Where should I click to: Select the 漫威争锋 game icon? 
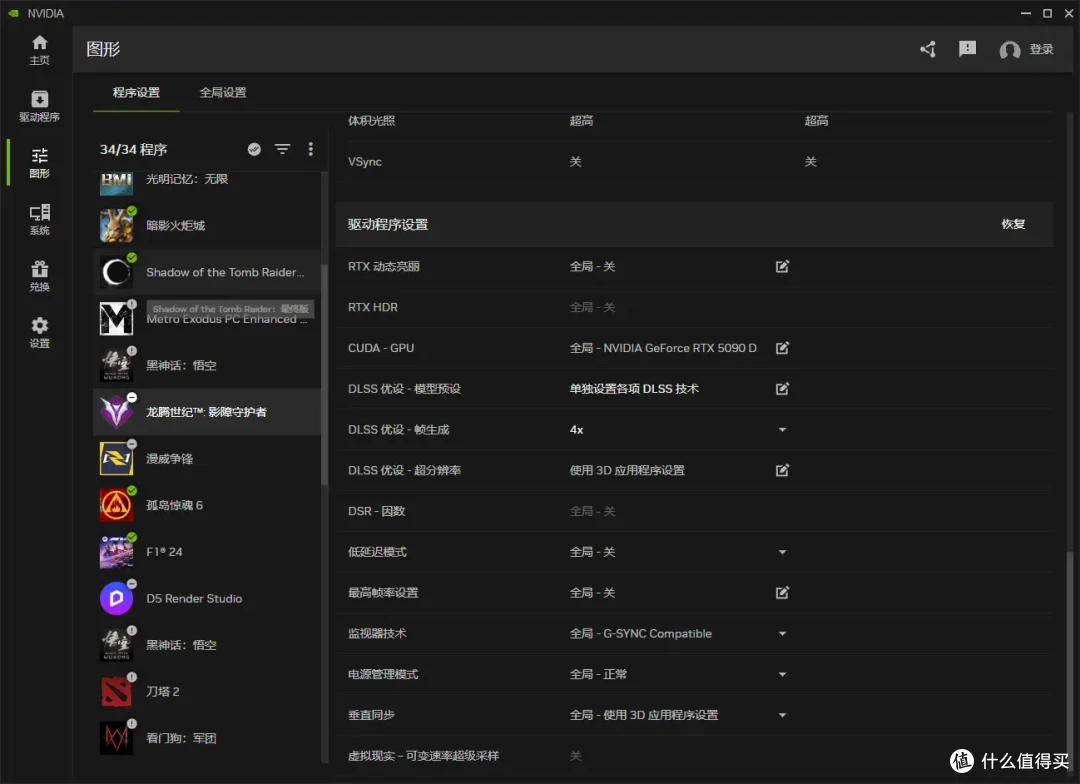(x=116, y=458)
